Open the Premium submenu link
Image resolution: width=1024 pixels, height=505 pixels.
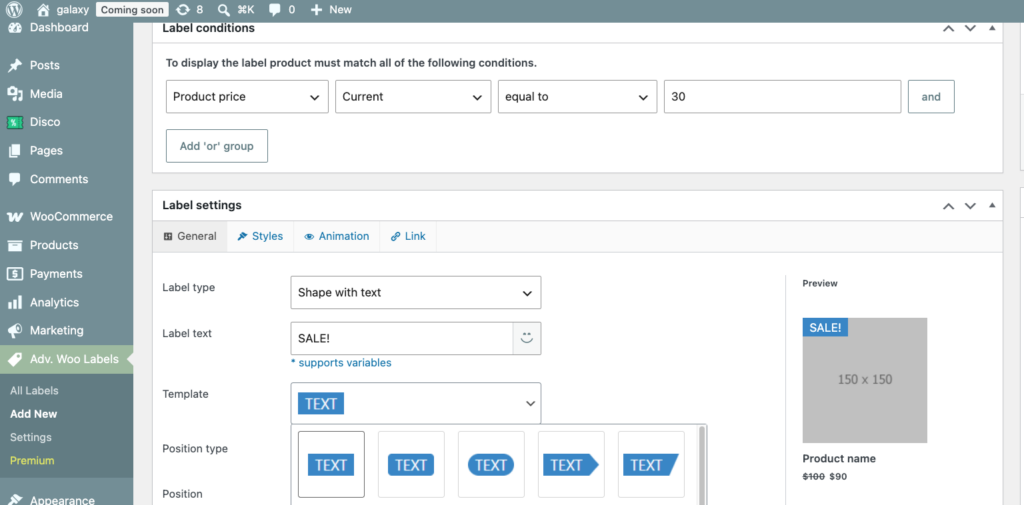(32, 461)
